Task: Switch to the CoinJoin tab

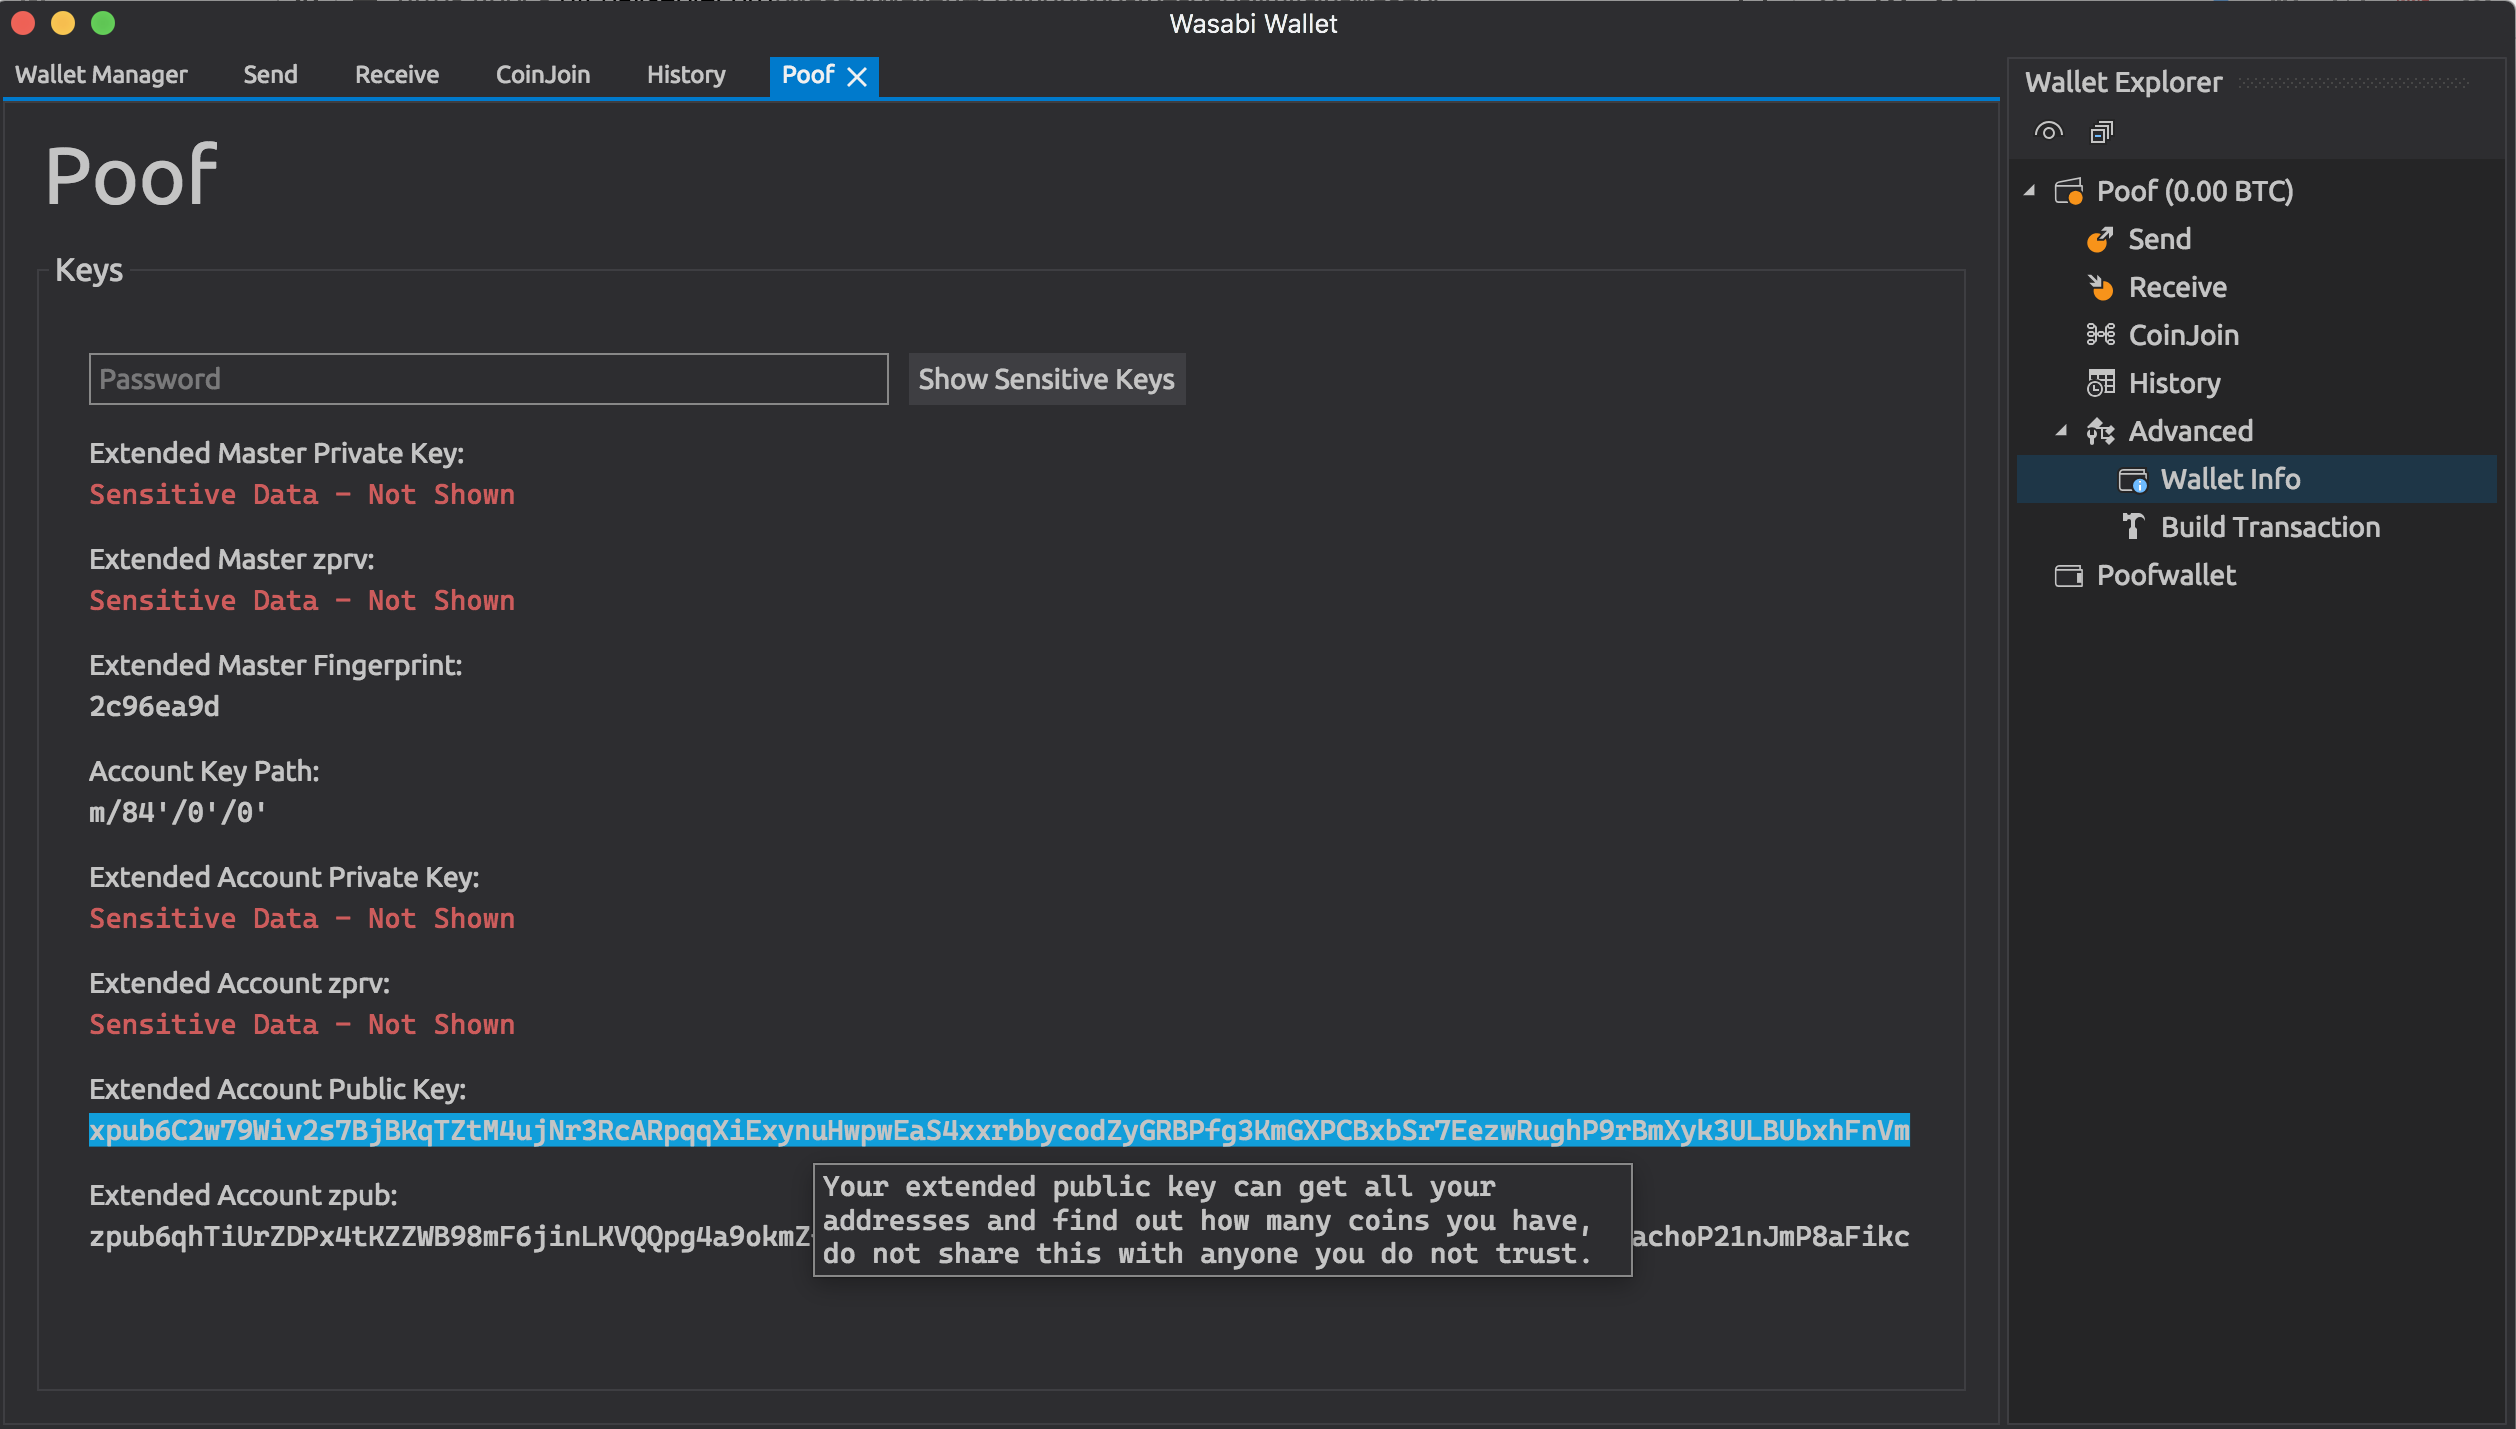Action: (x=543, y=75)
